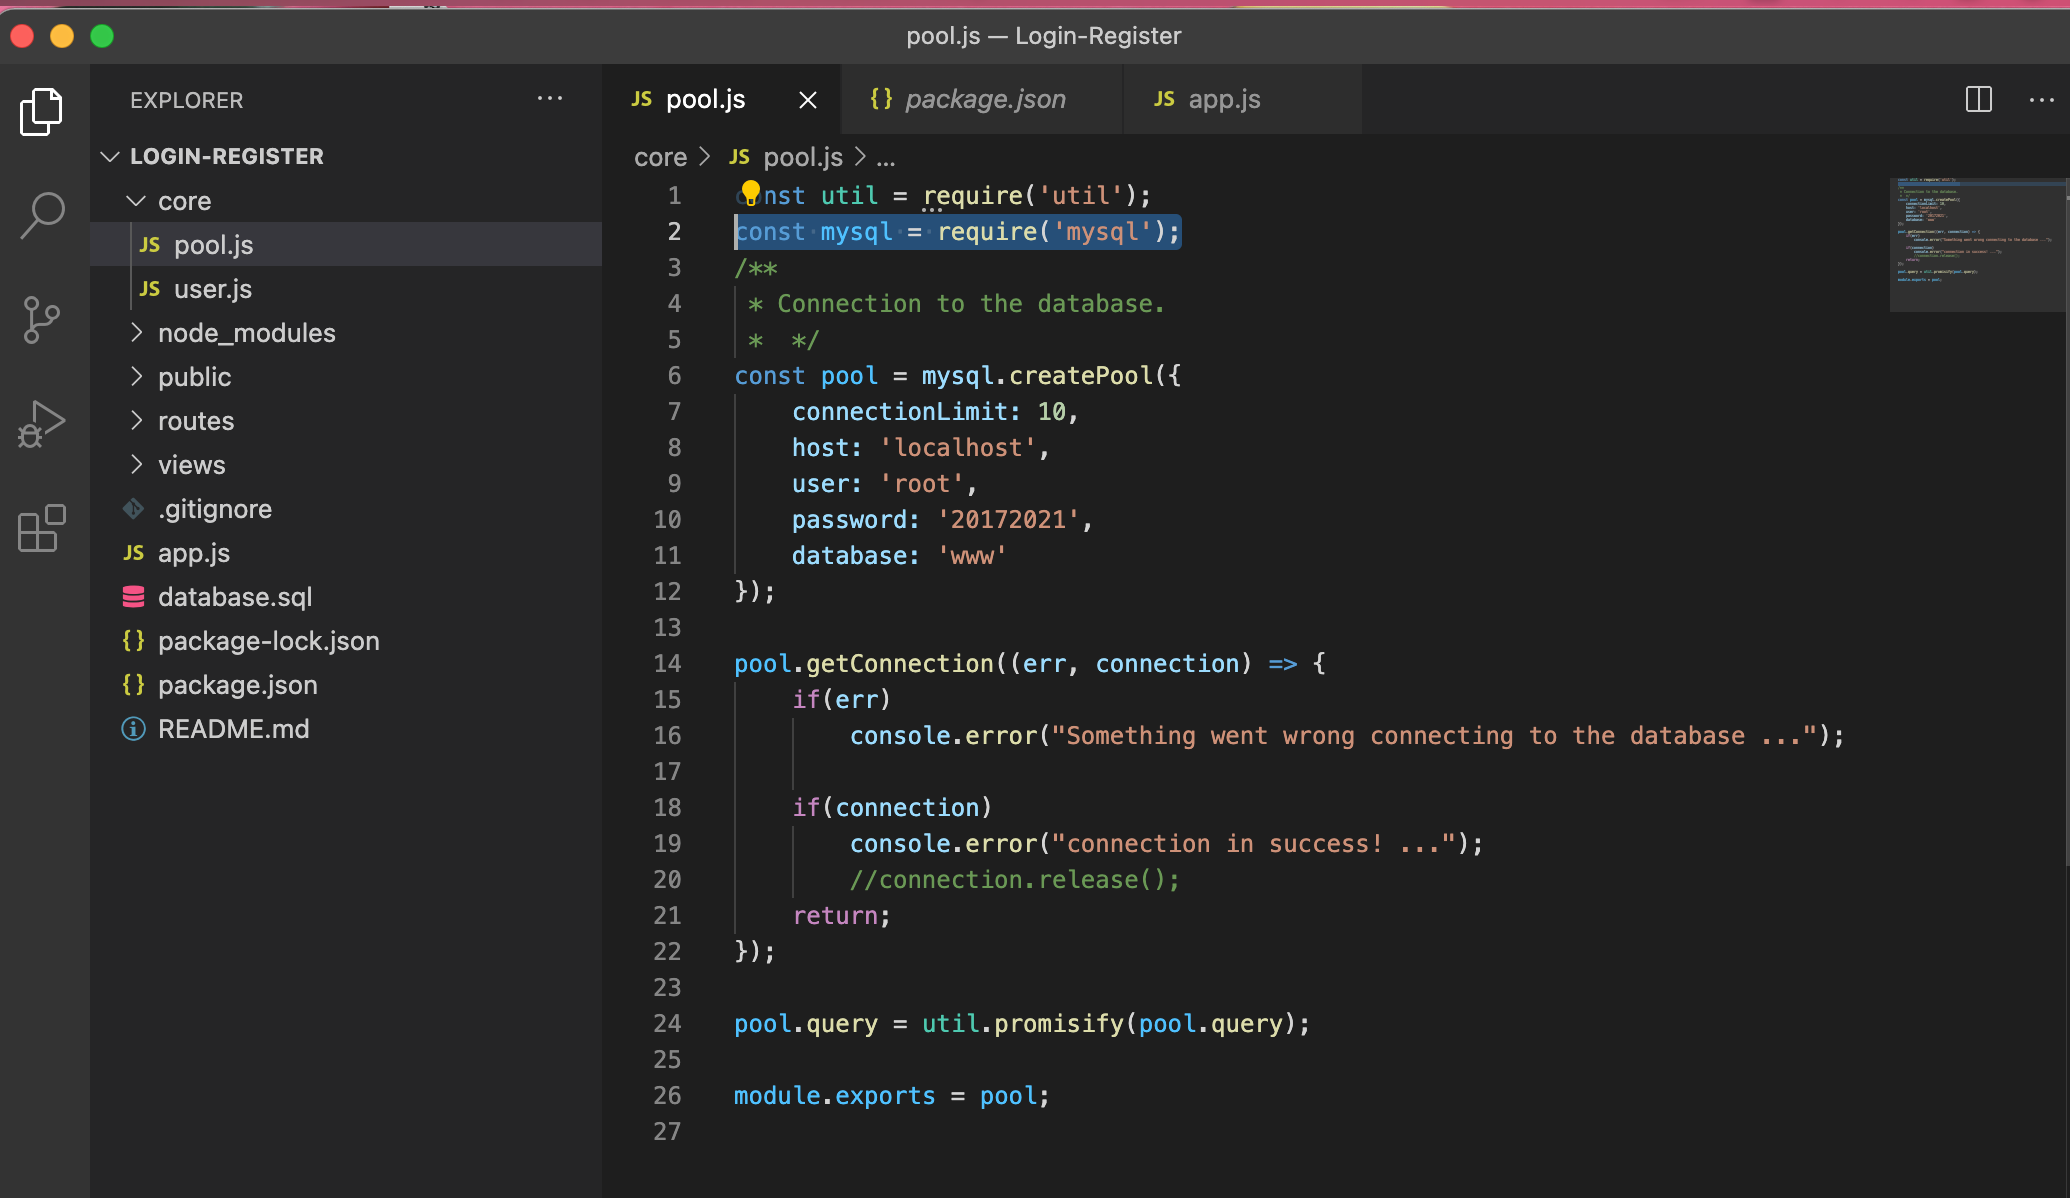Open editor More Actions ellipsis

click(x=2041, y=99)
